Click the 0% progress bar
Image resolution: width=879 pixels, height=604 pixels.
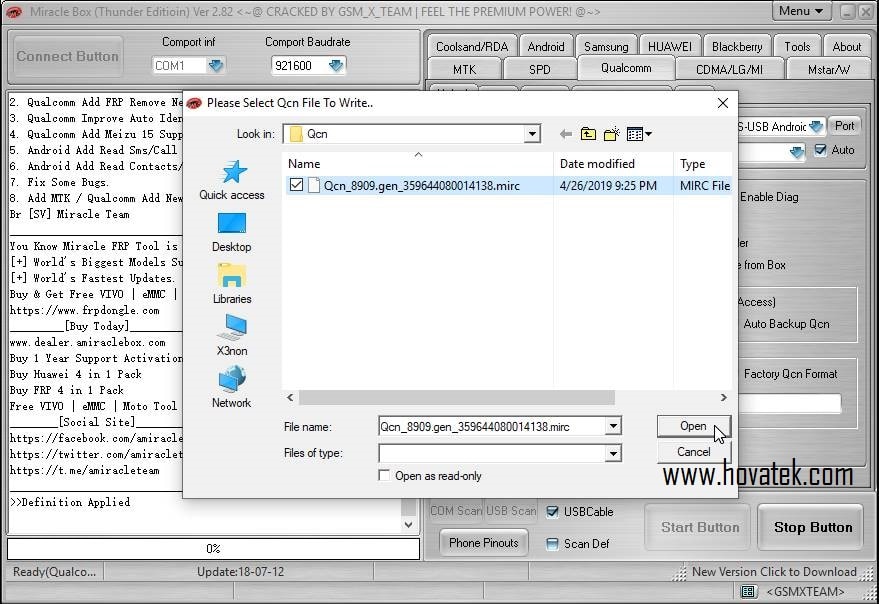pos(213,548)
